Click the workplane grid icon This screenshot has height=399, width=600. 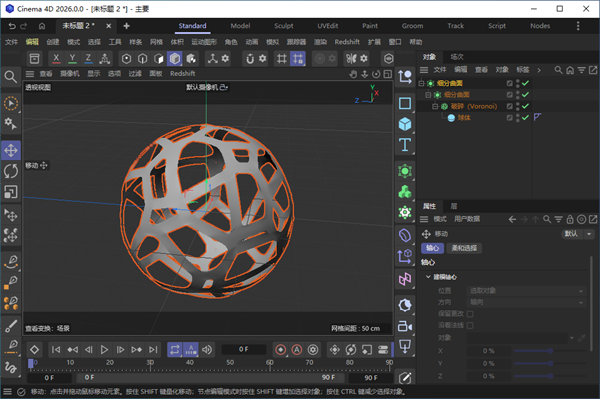282,59
